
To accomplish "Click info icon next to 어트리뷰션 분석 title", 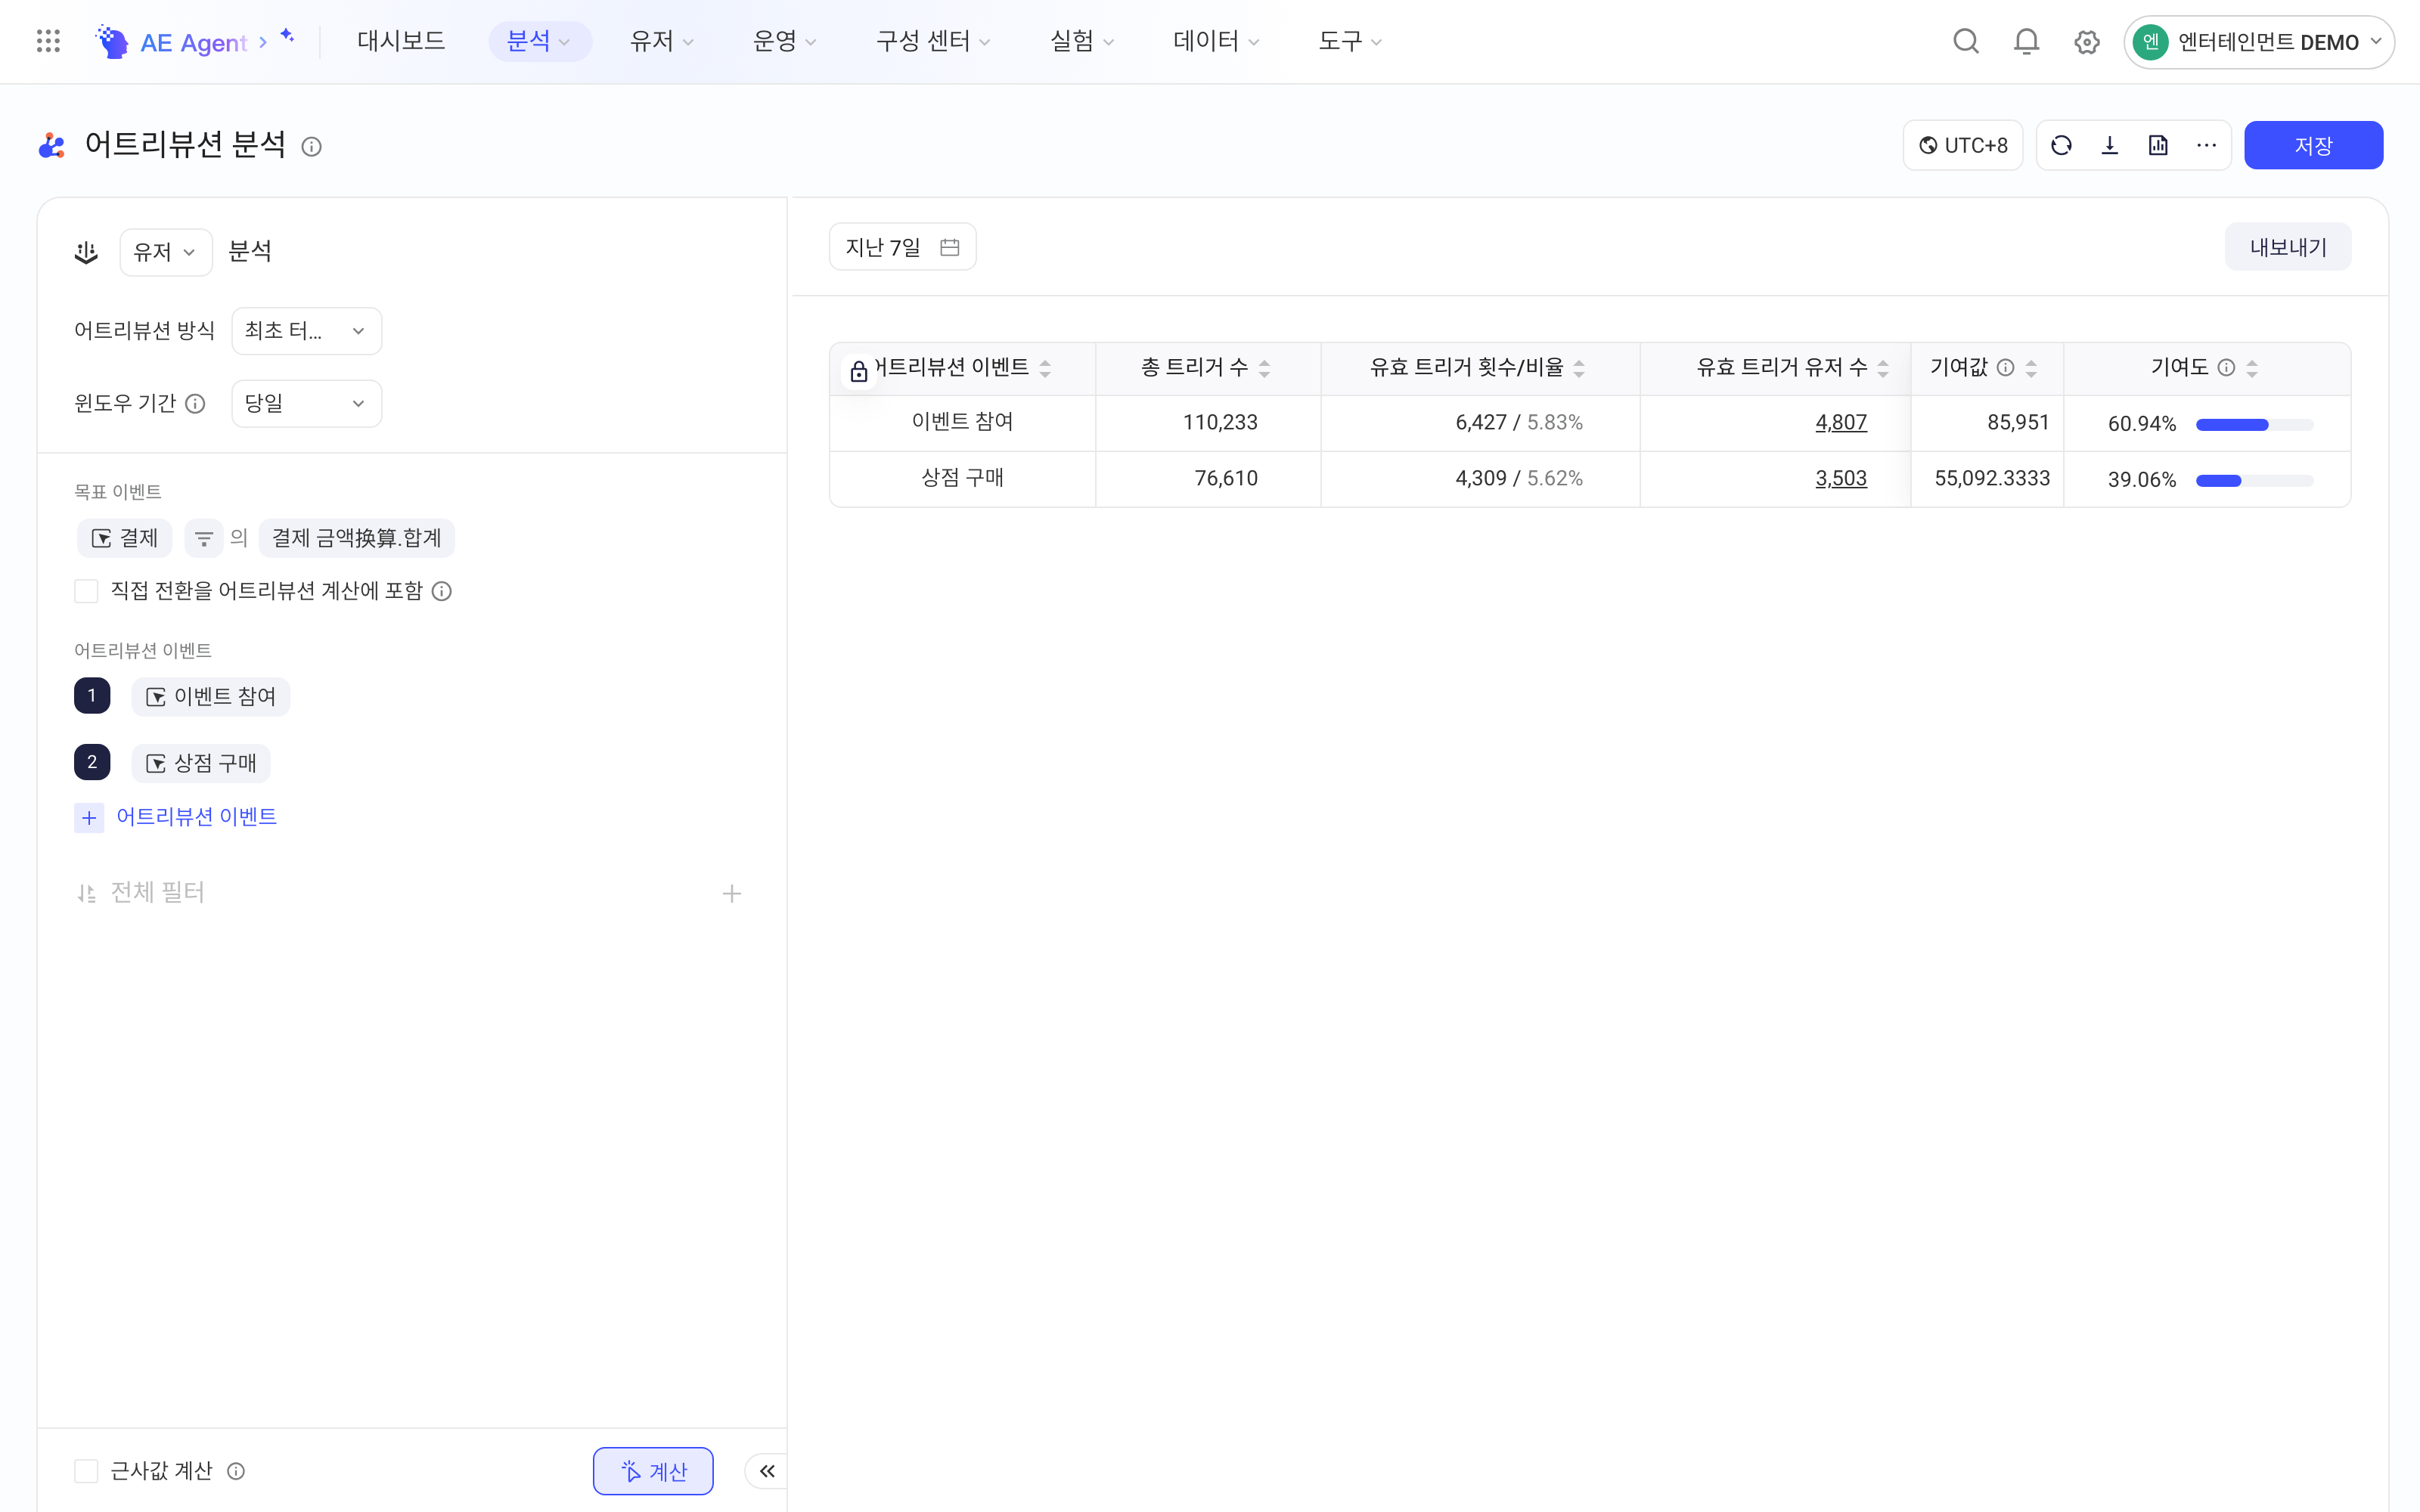I will point(312,147).
